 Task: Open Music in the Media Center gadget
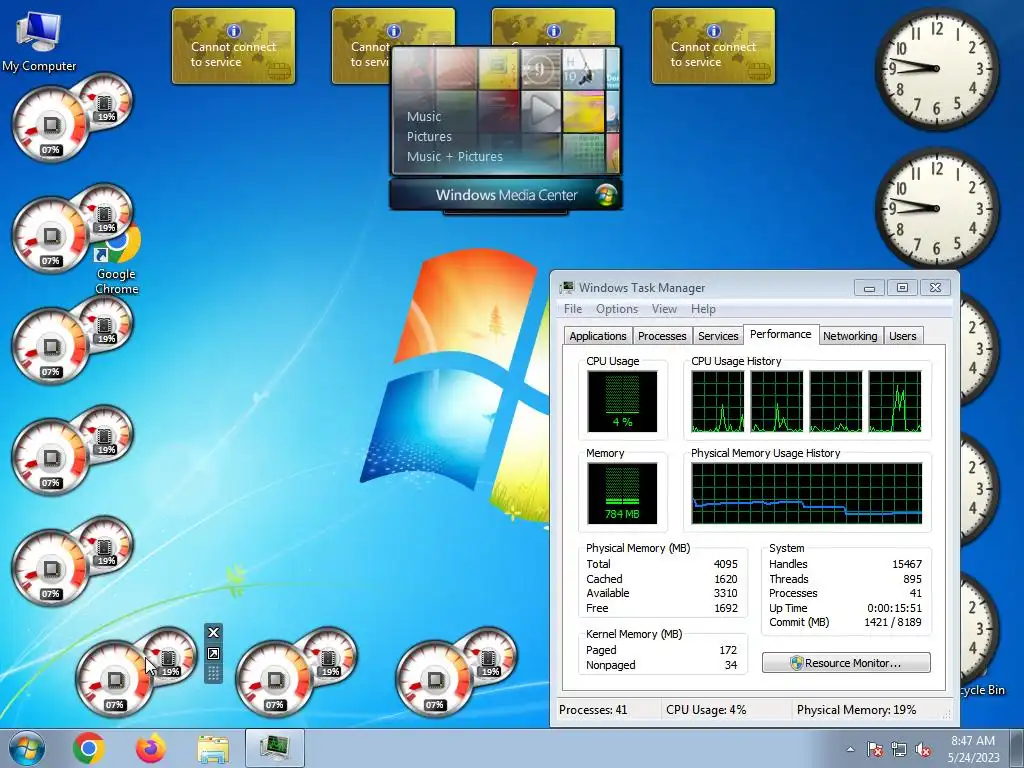coord(424,116)
